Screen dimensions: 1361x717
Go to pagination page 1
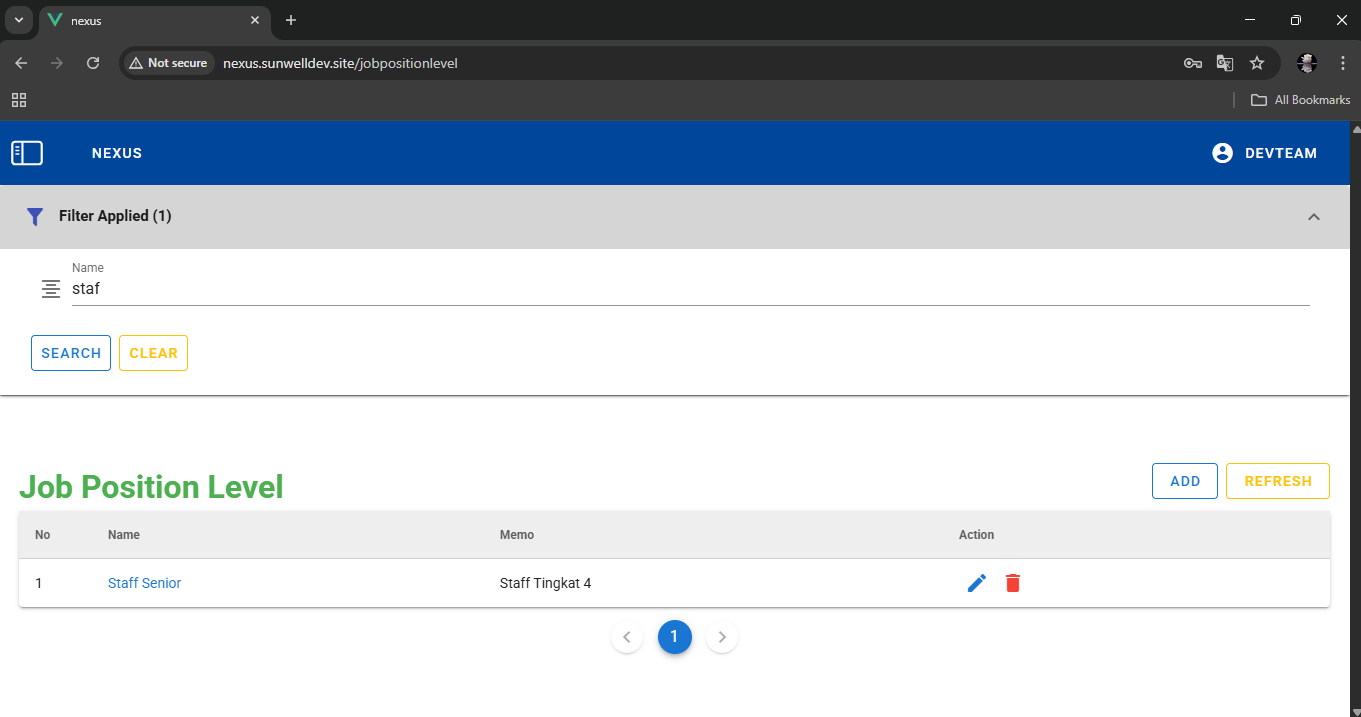[674, 637]
